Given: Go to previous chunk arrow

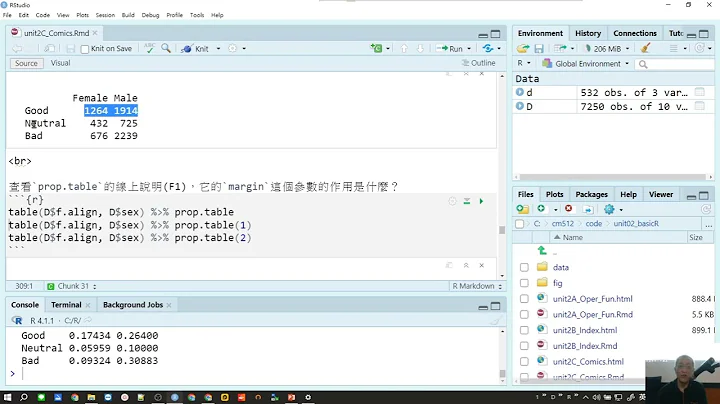Looking at the screenshot, I should tap(404, 48).
